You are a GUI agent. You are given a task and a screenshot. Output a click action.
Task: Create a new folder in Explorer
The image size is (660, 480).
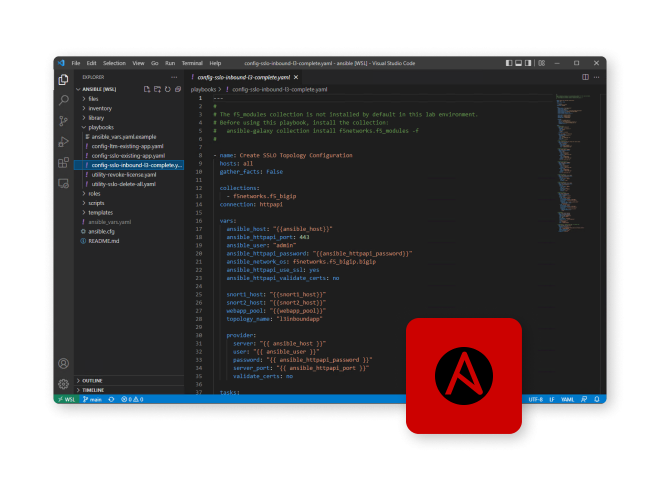click(x=157, y=89)
